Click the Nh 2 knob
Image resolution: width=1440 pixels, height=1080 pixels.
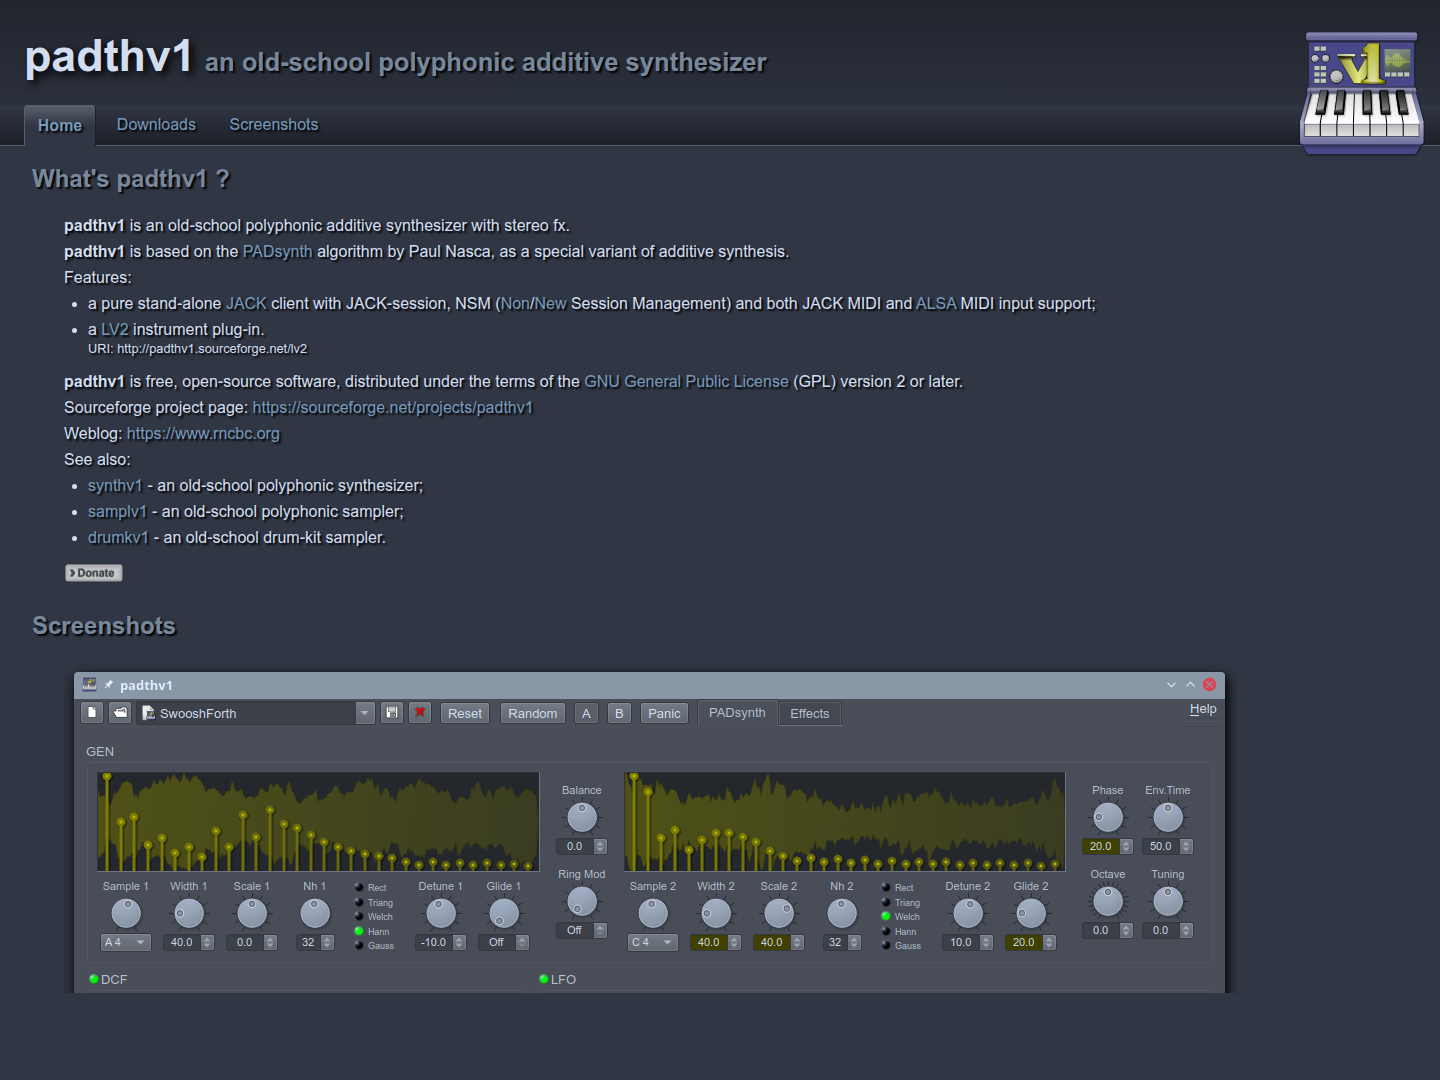click(842, 913)
